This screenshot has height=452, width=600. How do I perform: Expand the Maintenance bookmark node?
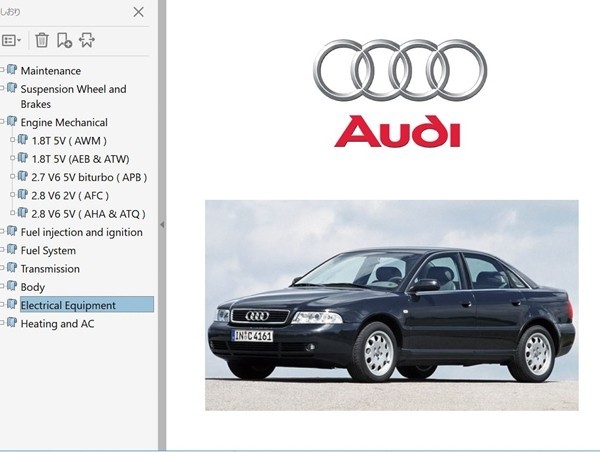(3, 70)
